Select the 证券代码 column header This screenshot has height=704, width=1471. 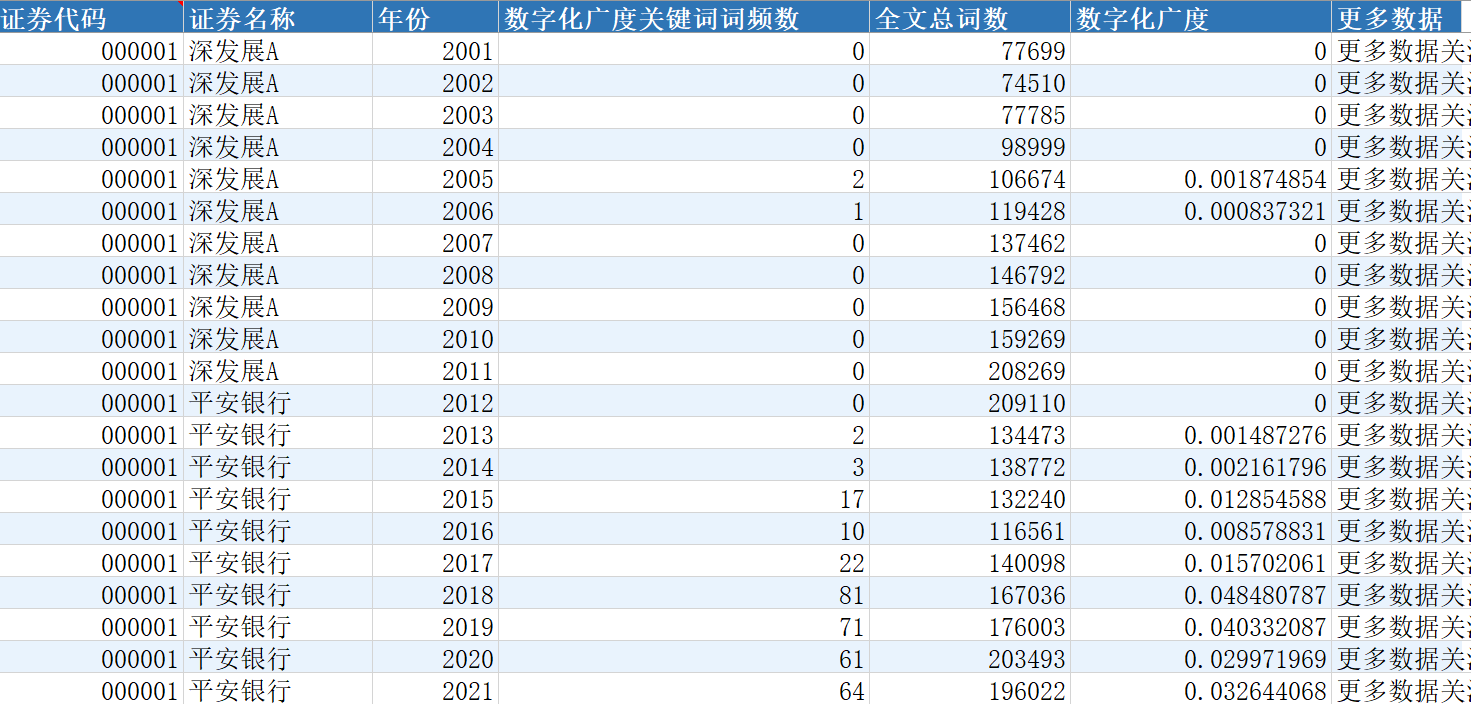(x=91, y=17)
